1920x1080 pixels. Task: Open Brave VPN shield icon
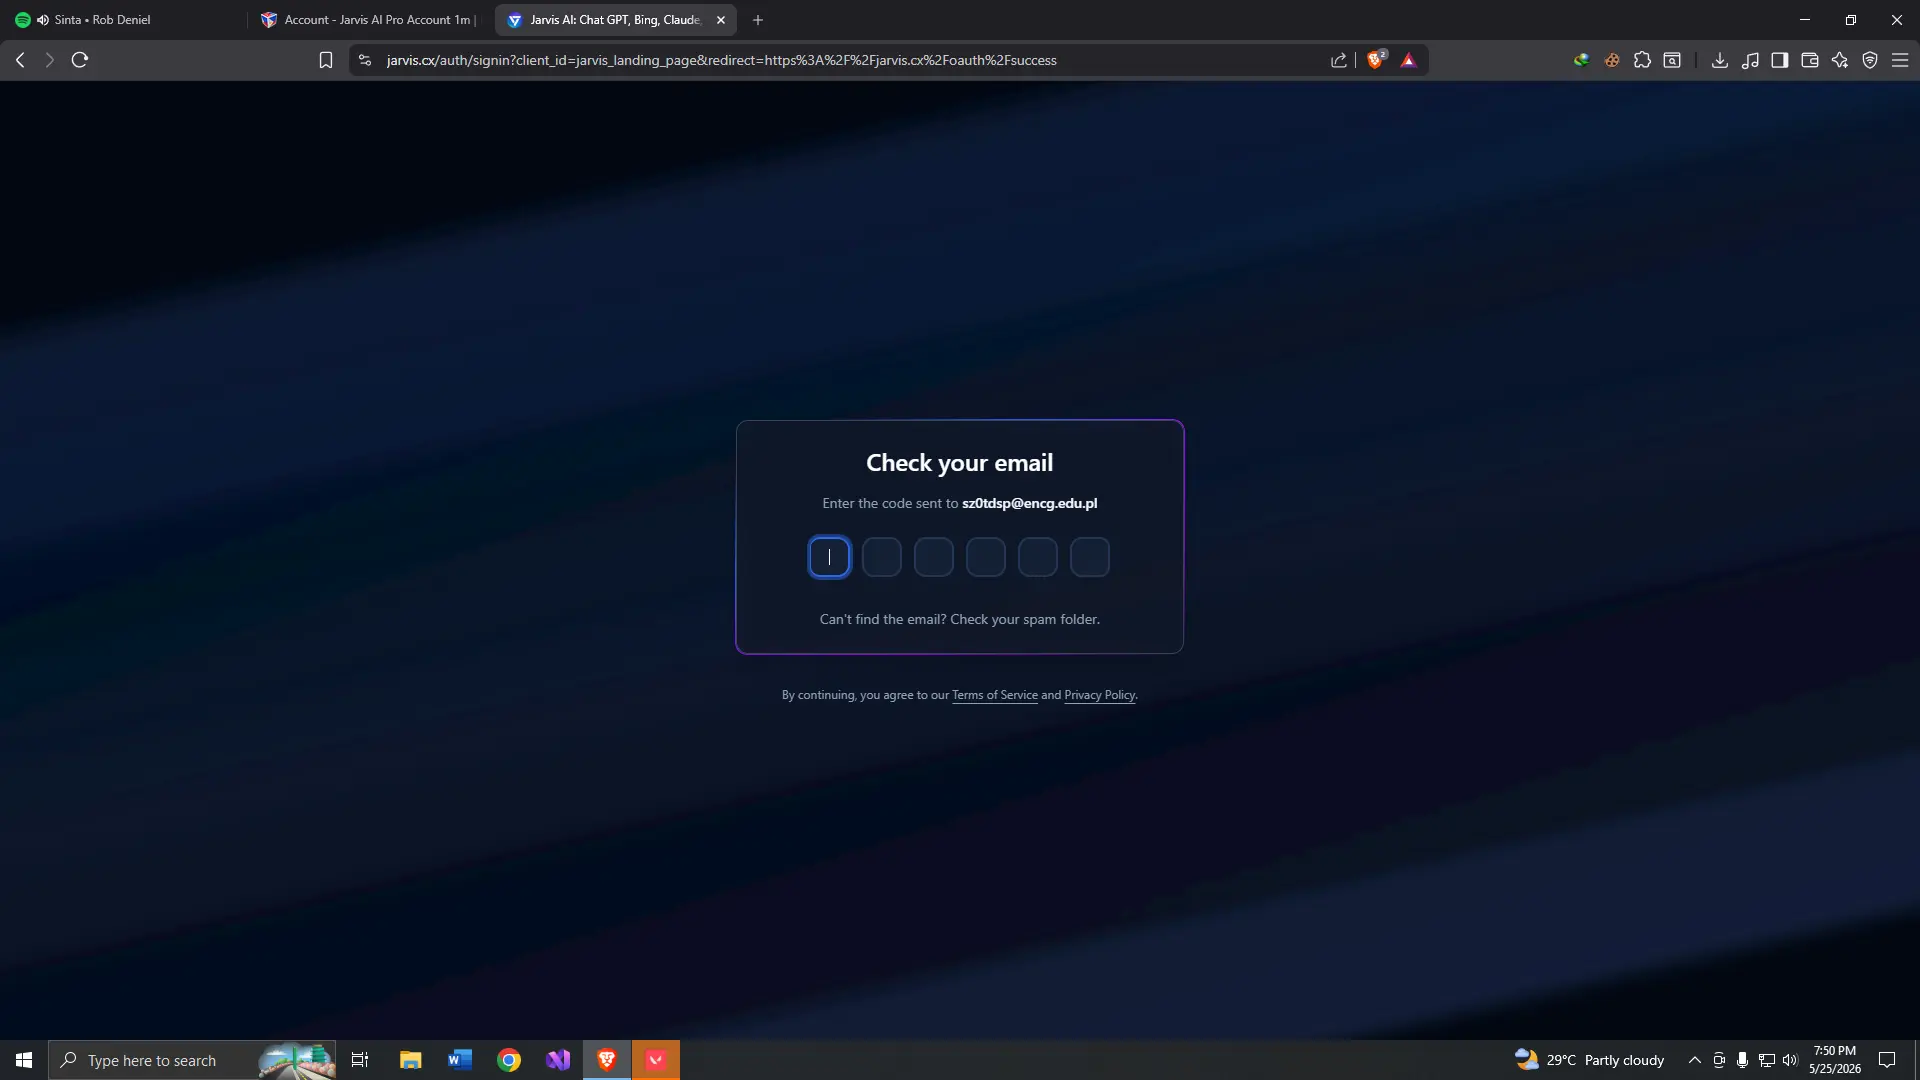[x=1869, y=60]
